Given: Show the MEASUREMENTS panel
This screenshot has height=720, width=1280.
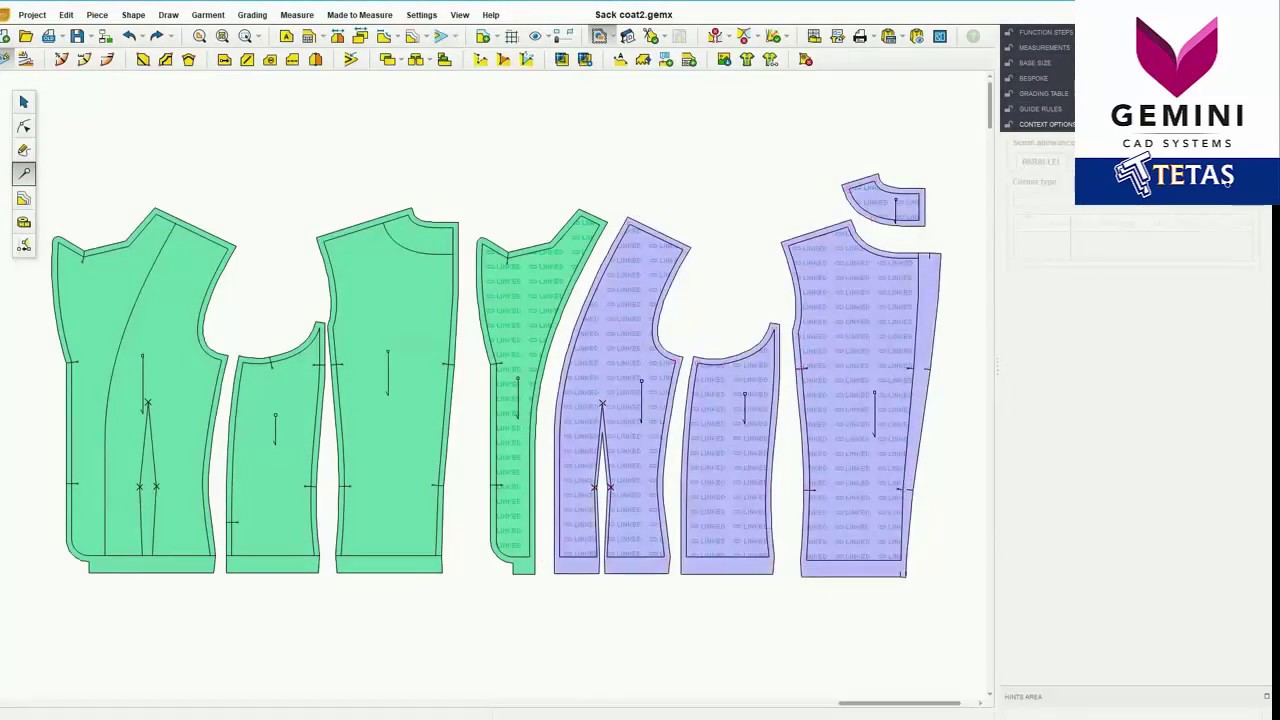Looking at the screenshot, I should pos(1044,48).
